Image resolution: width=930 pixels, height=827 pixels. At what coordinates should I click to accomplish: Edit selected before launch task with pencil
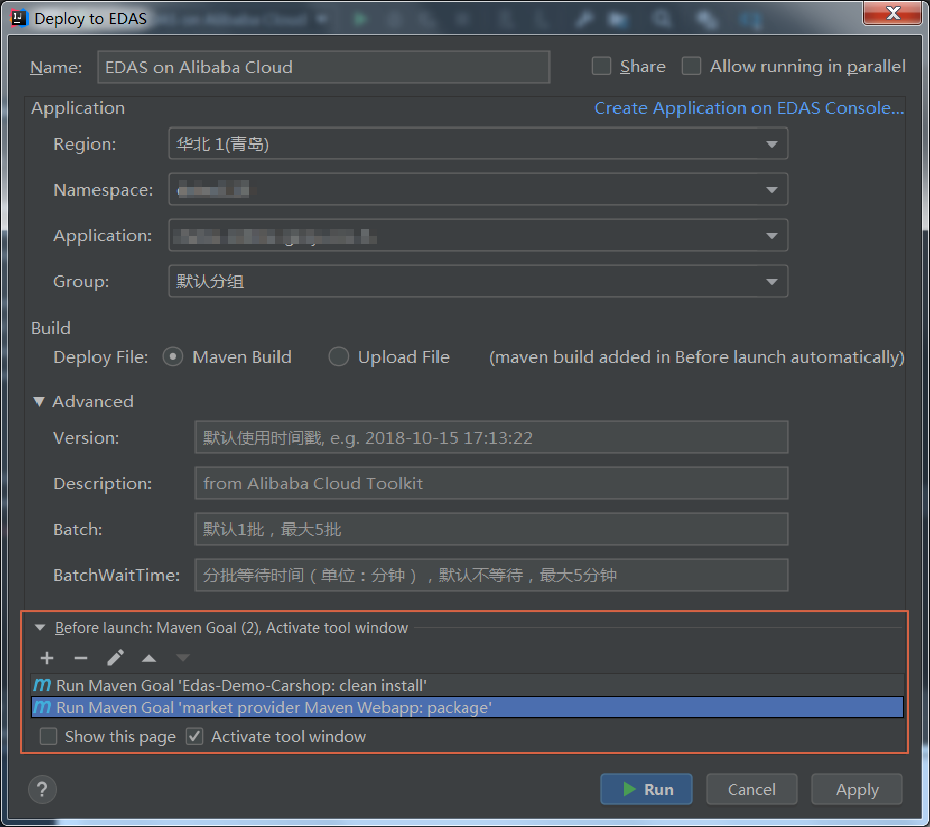tap(115, 657)
